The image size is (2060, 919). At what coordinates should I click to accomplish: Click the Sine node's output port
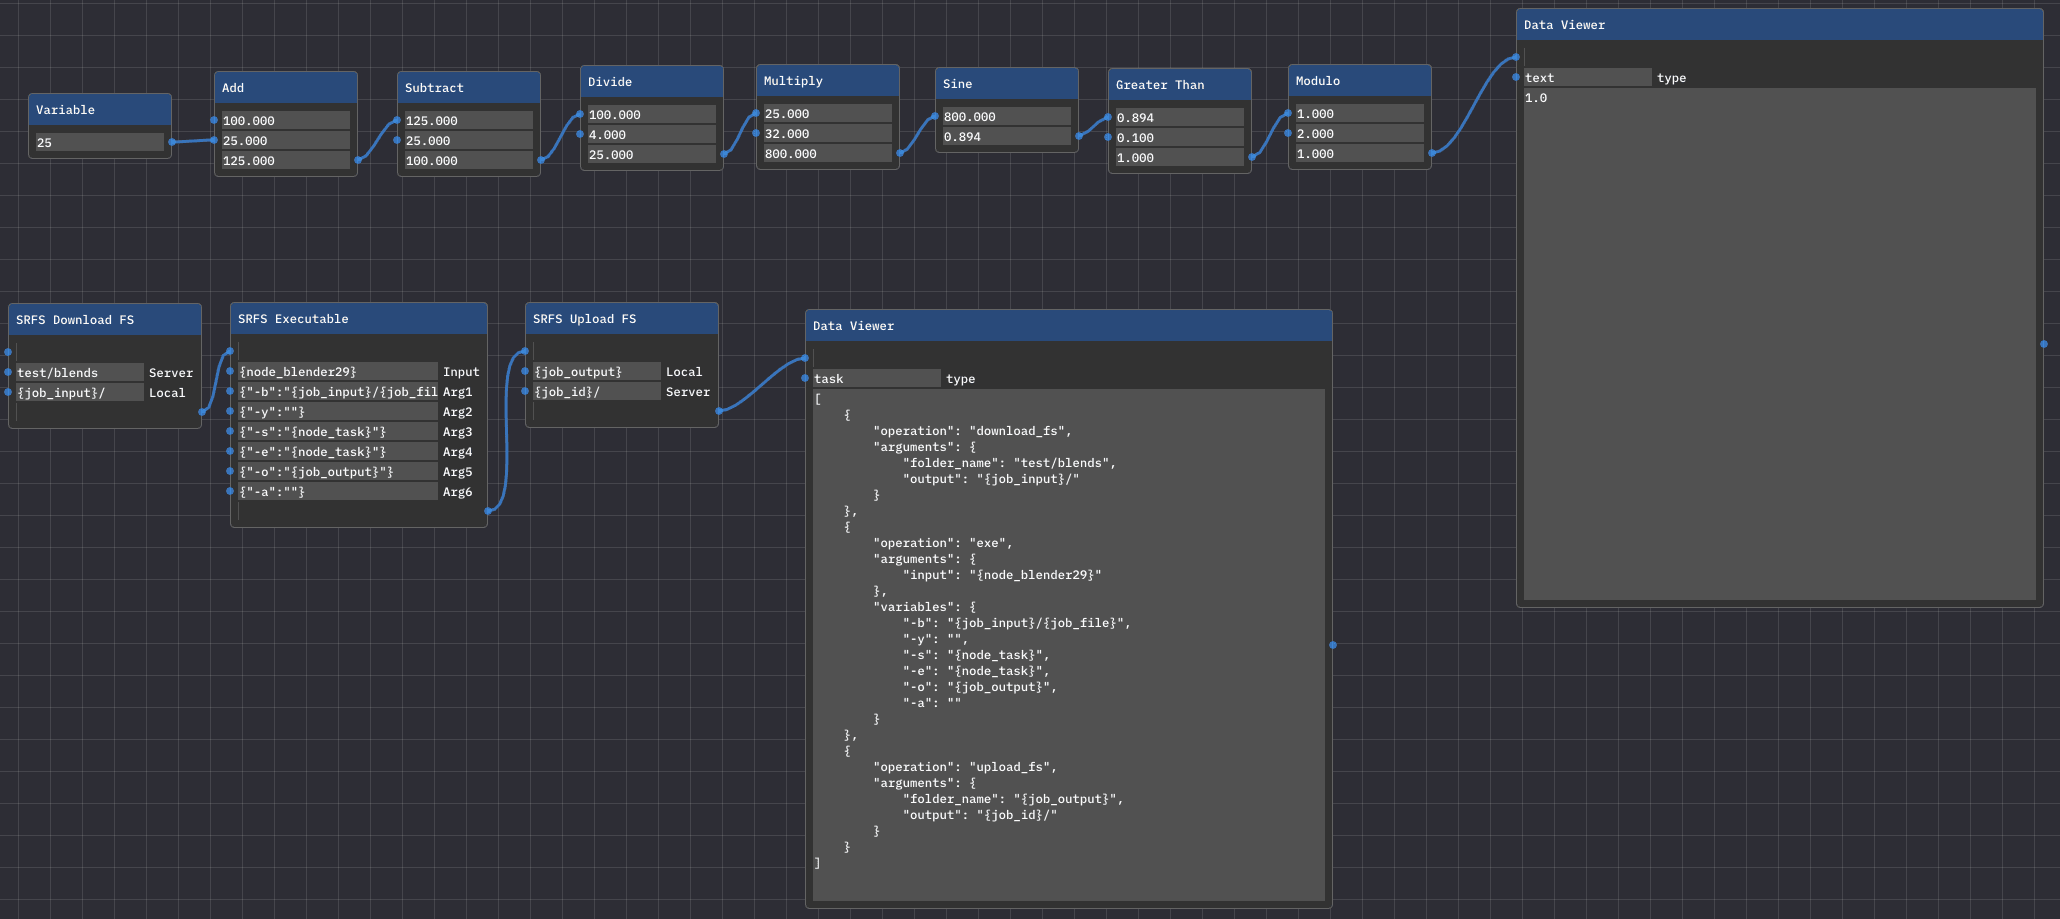[1078, 136]
